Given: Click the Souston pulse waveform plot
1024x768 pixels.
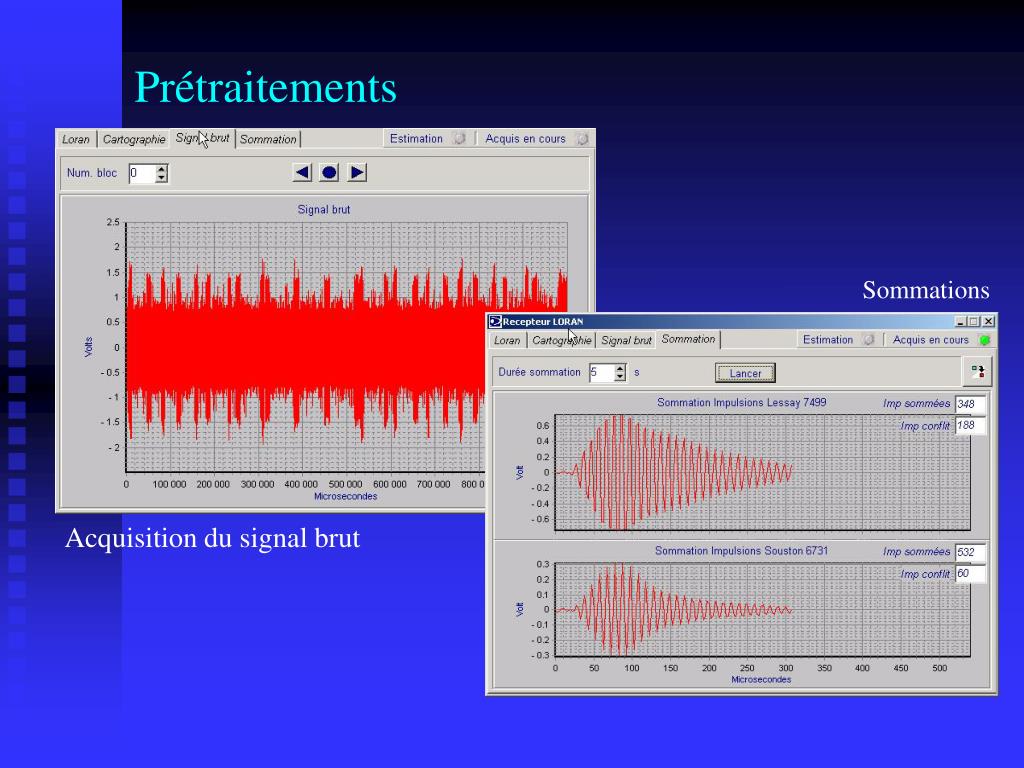Looking at the screenshot, I should pyautogui.click(x=762, y=609).
